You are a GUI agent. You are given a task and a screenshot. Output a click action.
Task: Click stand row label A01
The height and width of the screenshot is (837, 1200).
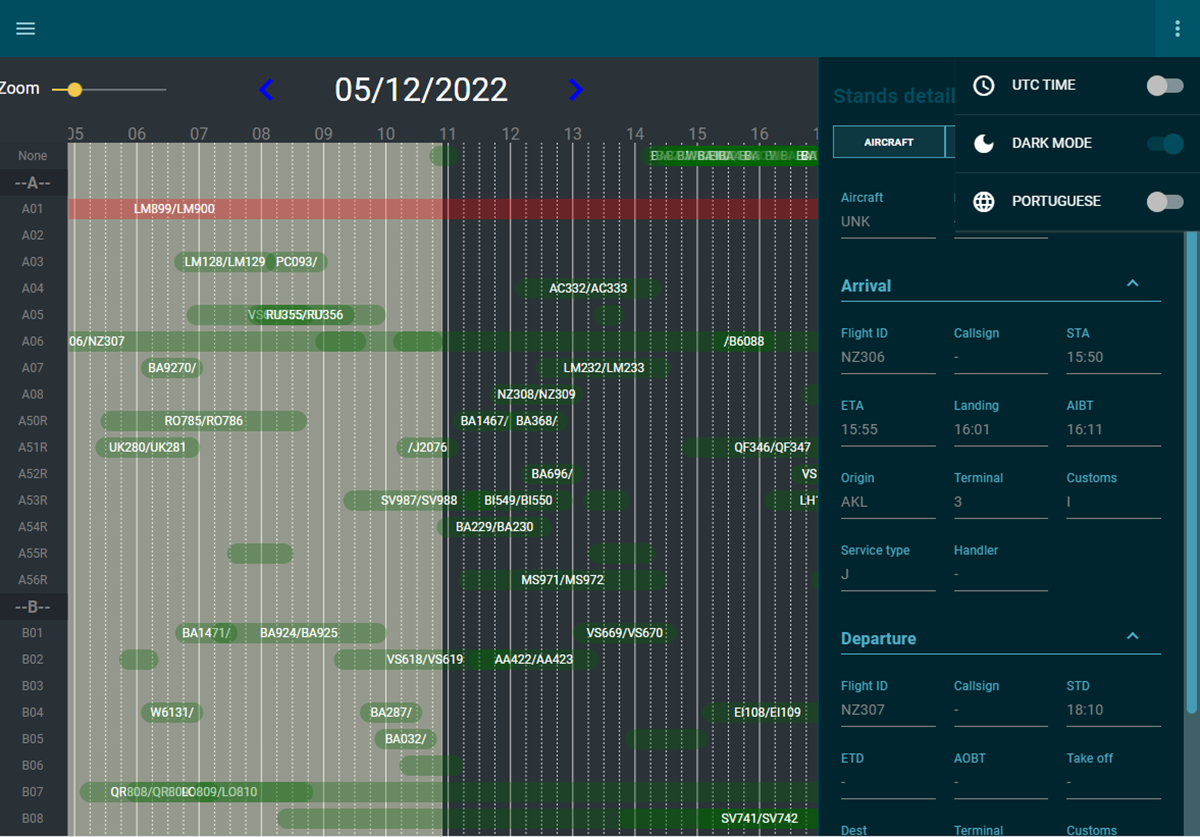(x=33, y=209)
